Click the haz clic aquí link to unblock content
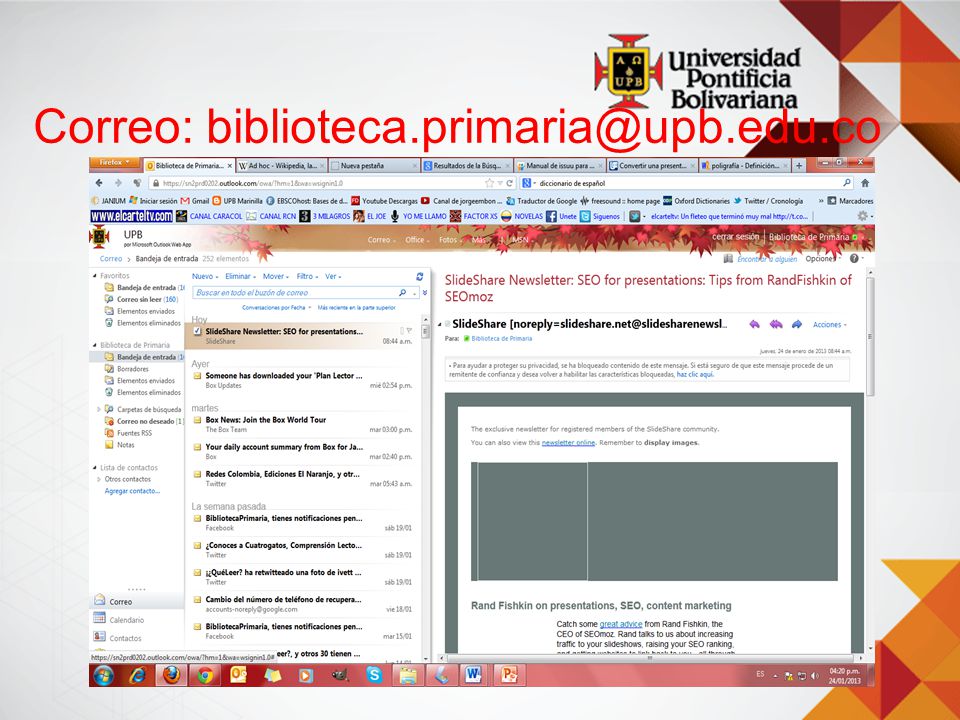 (x=695, y=374)
